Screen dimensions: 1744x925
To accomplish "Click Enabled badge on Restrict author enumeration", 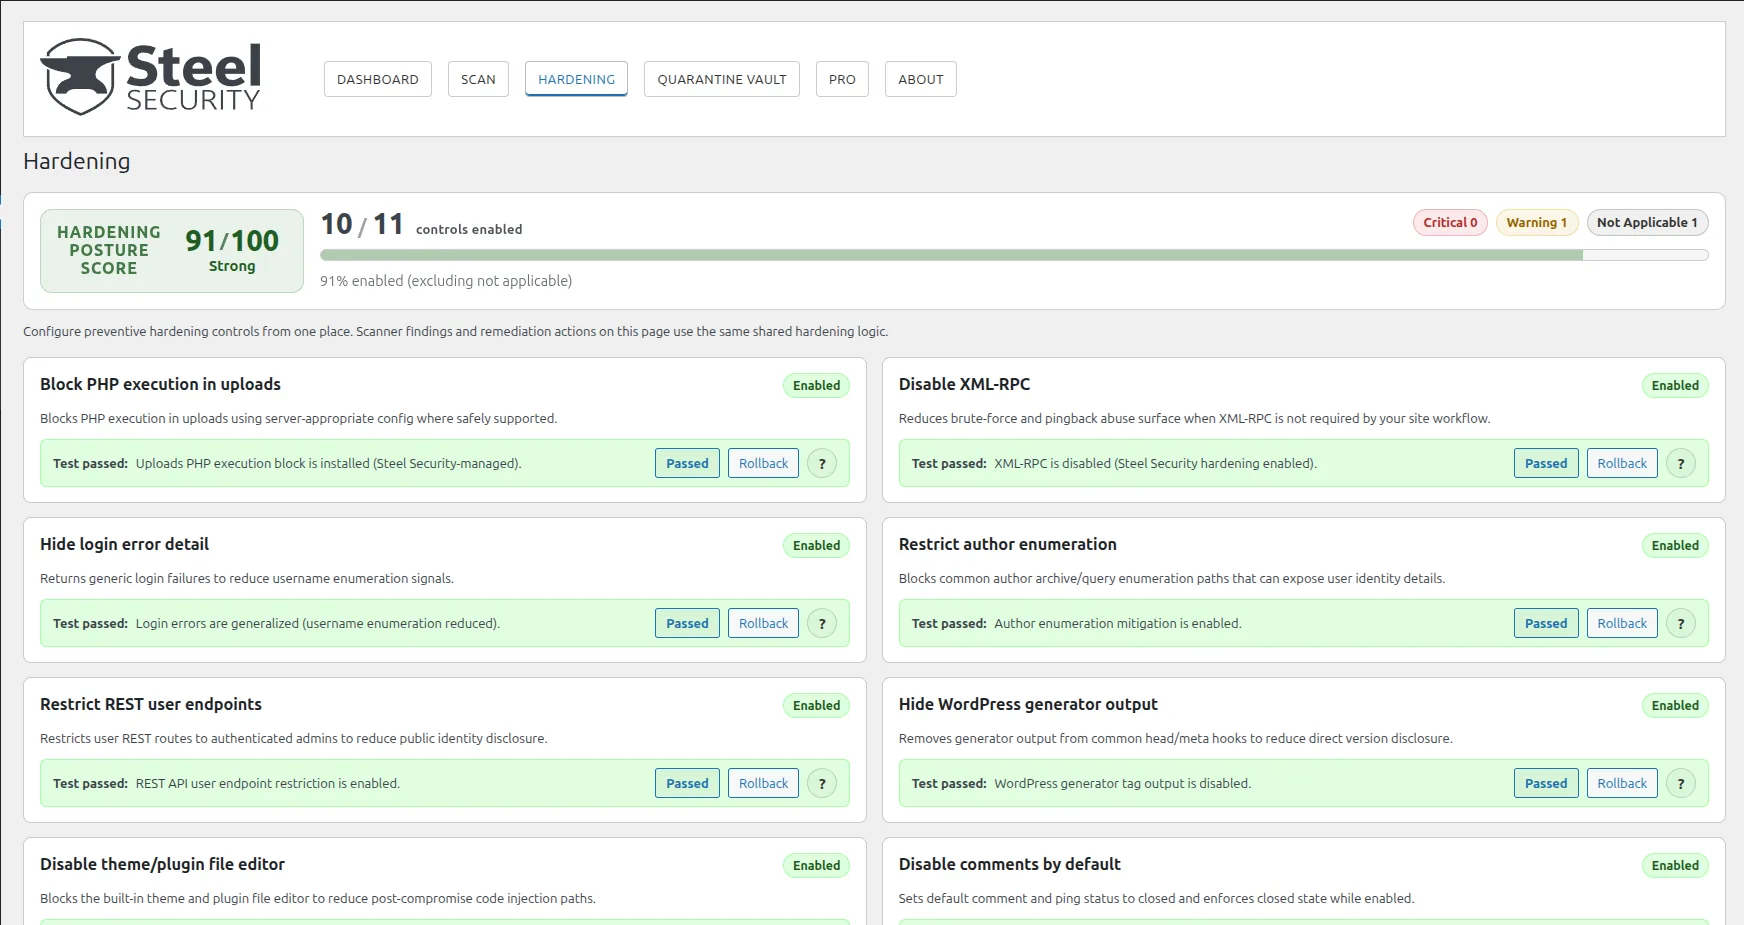I will (x=1675, y=545).
